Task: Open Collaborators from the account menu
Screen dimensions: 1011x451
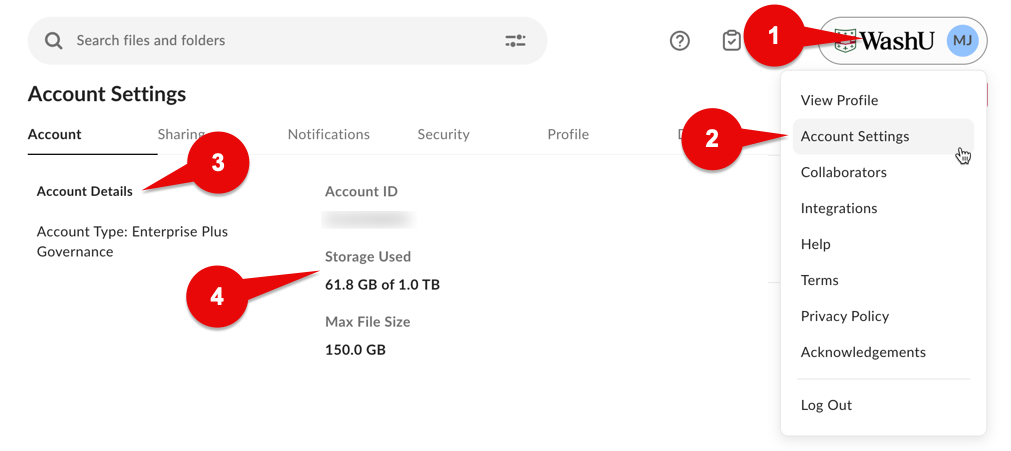Action: tap(843, 172)
